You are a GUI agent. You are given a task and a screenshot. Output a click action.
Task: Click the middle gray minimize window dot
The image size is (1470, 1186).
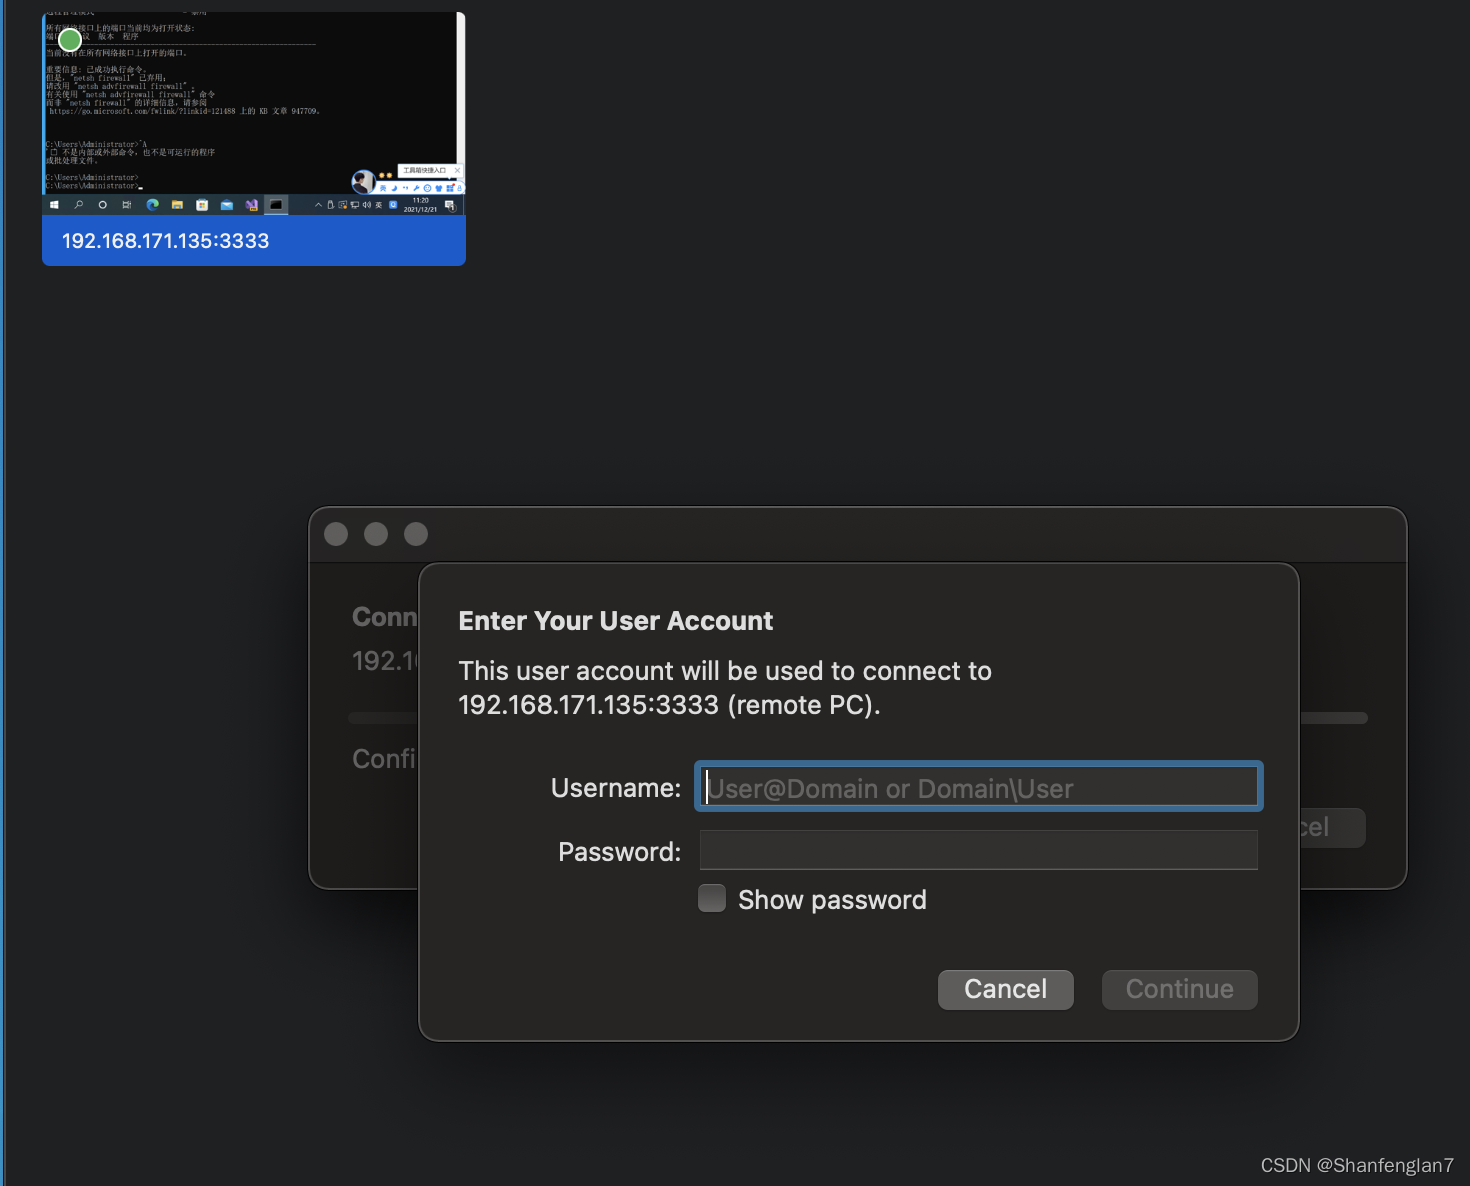376,534
